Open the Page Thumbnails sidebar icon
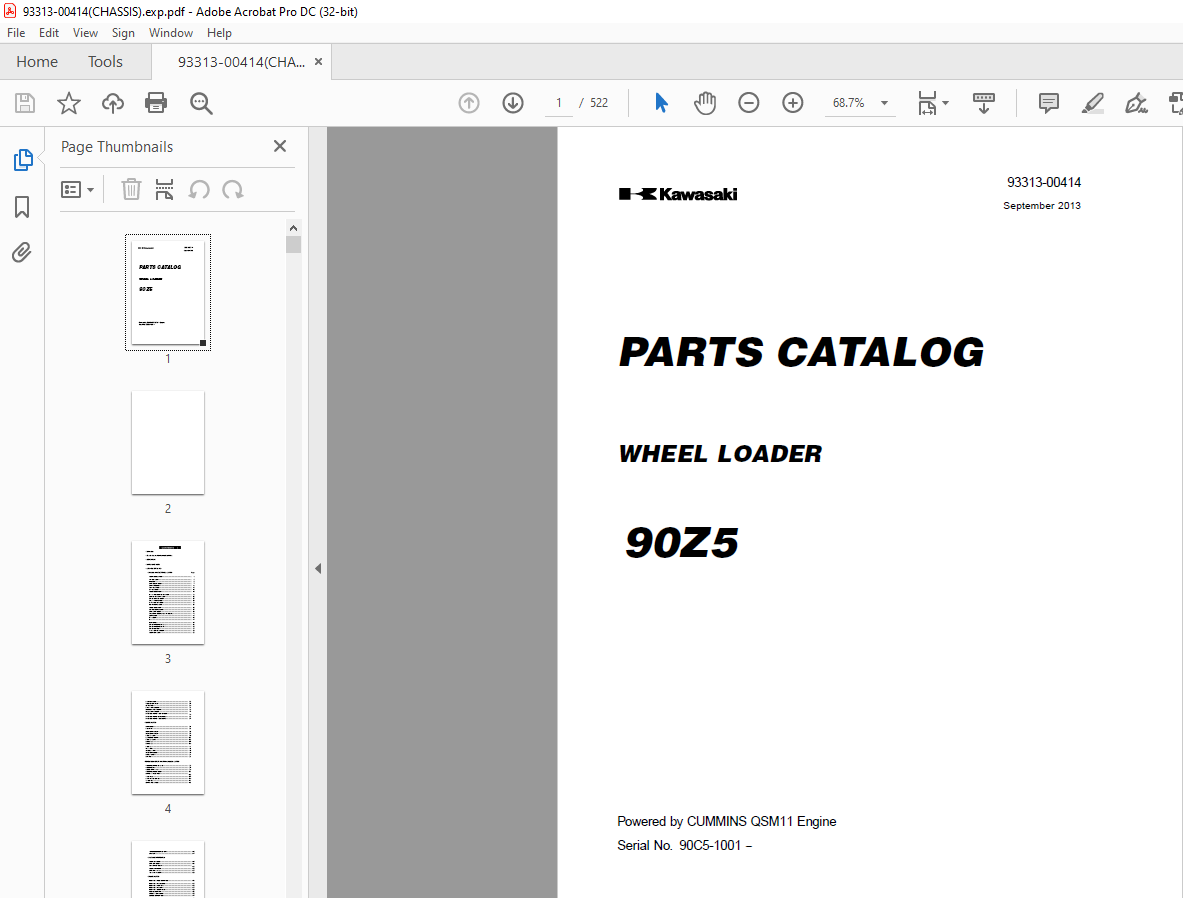The image size is (1183, 898). [x=23, y=160]
